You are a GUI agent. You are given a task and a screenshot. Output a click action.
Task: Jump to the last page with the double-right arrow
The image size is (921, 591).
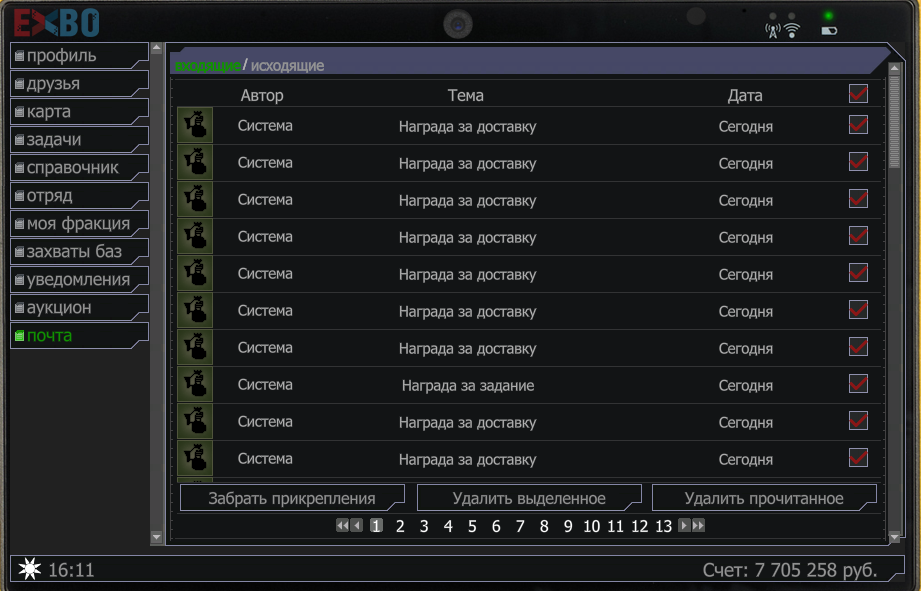pyautogui.click(x=698, y=525)
